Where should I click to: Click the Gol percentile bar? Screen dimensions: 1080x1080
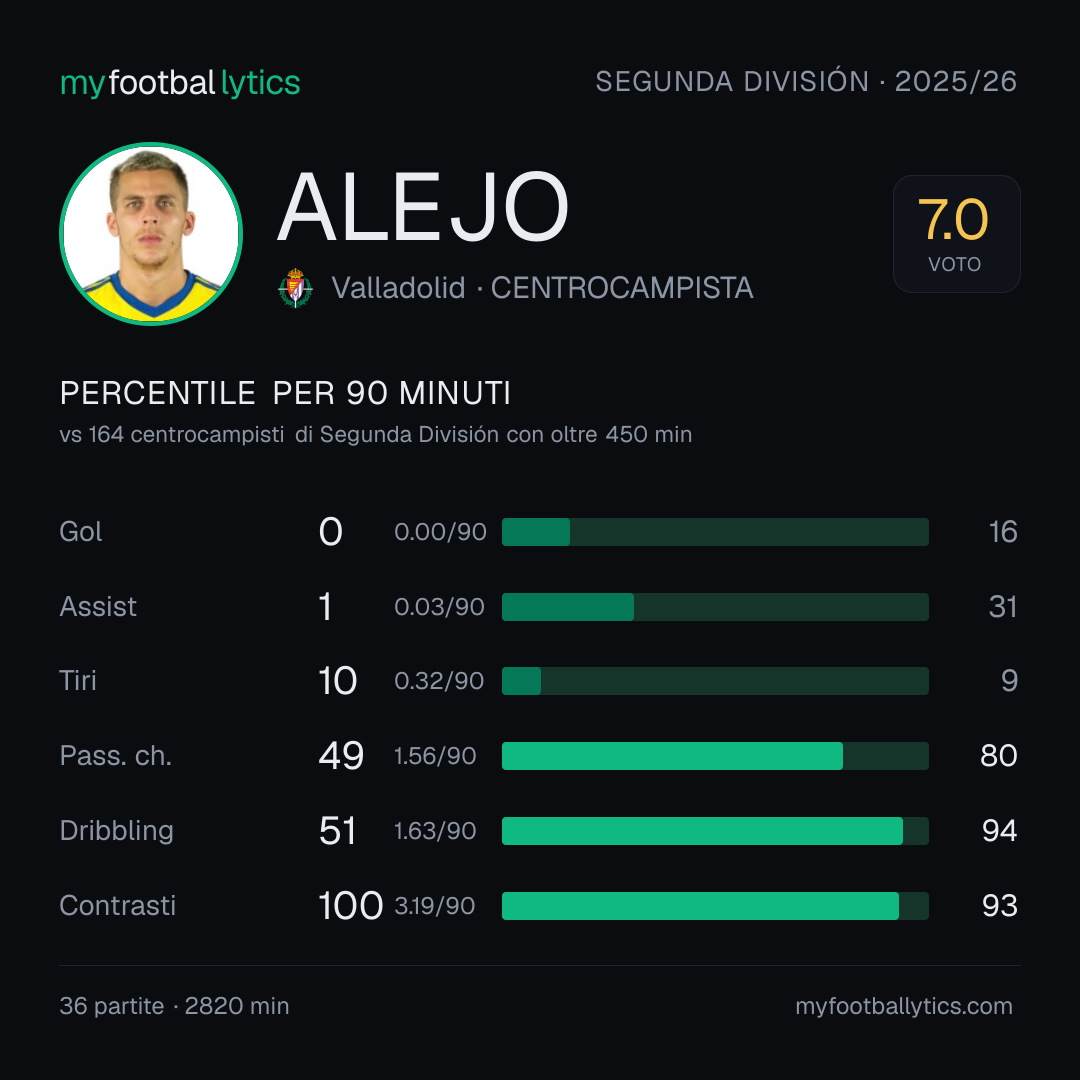coord(715,532)
